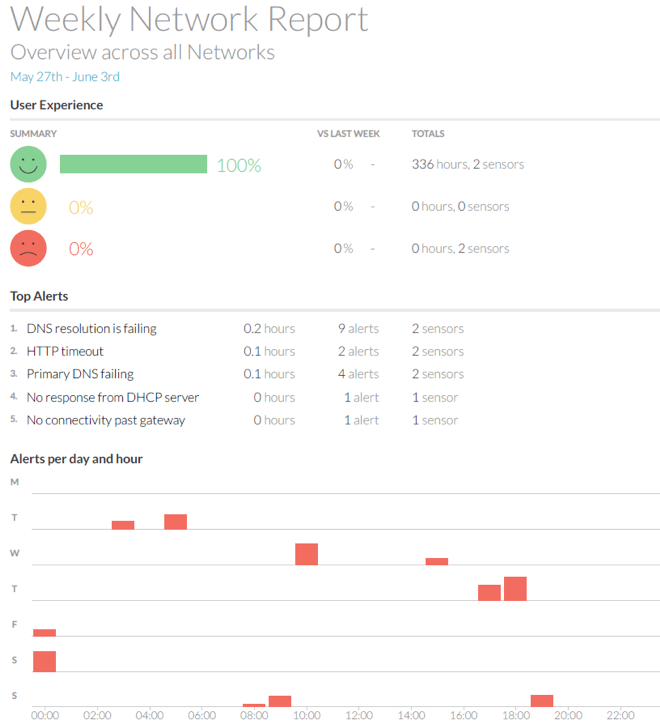The image size is (660, 727).
Task: Click the Friday 00:00 alert bar
Action: tap(44, 632)
